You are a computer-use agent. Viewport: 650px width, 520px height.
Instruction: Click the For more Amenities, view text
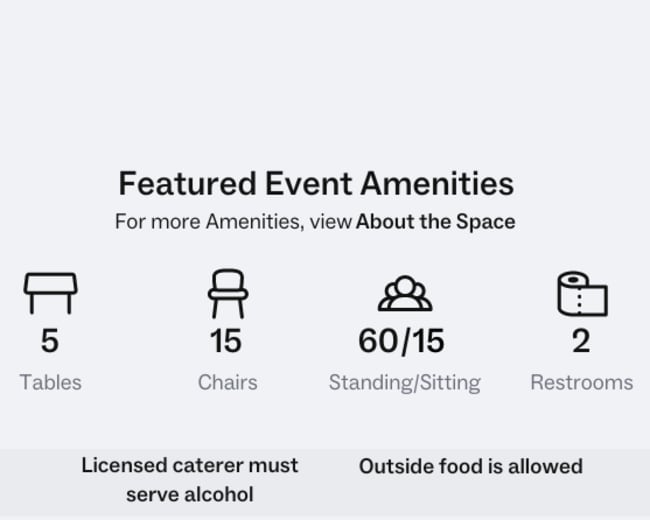[x=233, y=221]
